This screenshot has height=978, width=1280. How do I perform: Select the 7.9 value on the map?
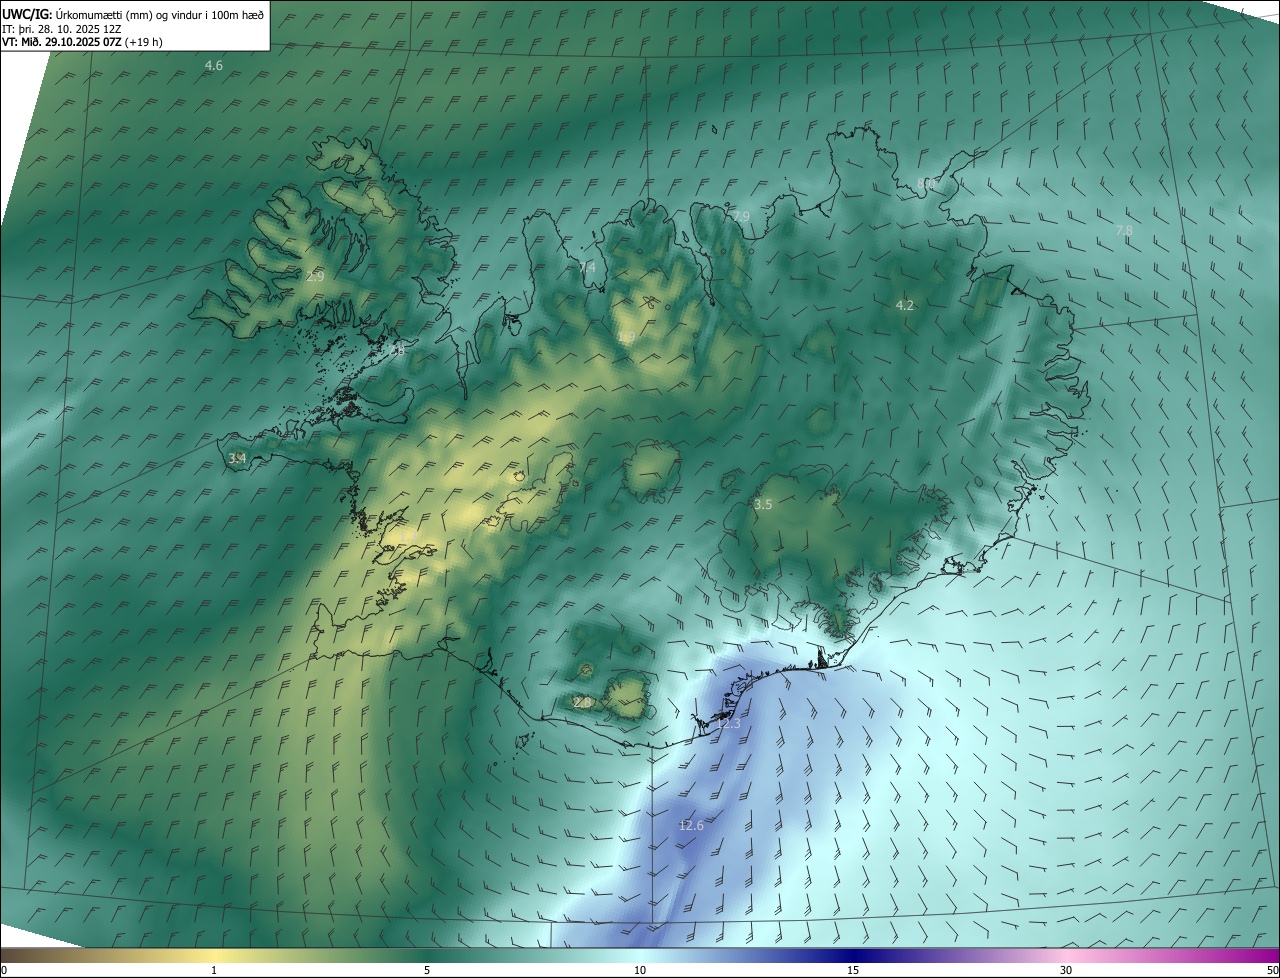coord(740,216)
